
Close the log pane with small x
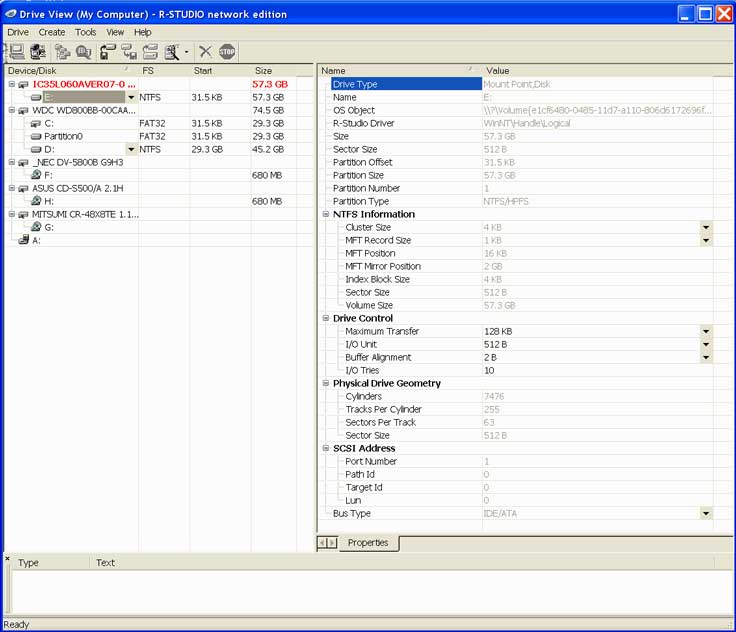click(x=7, y=558)
